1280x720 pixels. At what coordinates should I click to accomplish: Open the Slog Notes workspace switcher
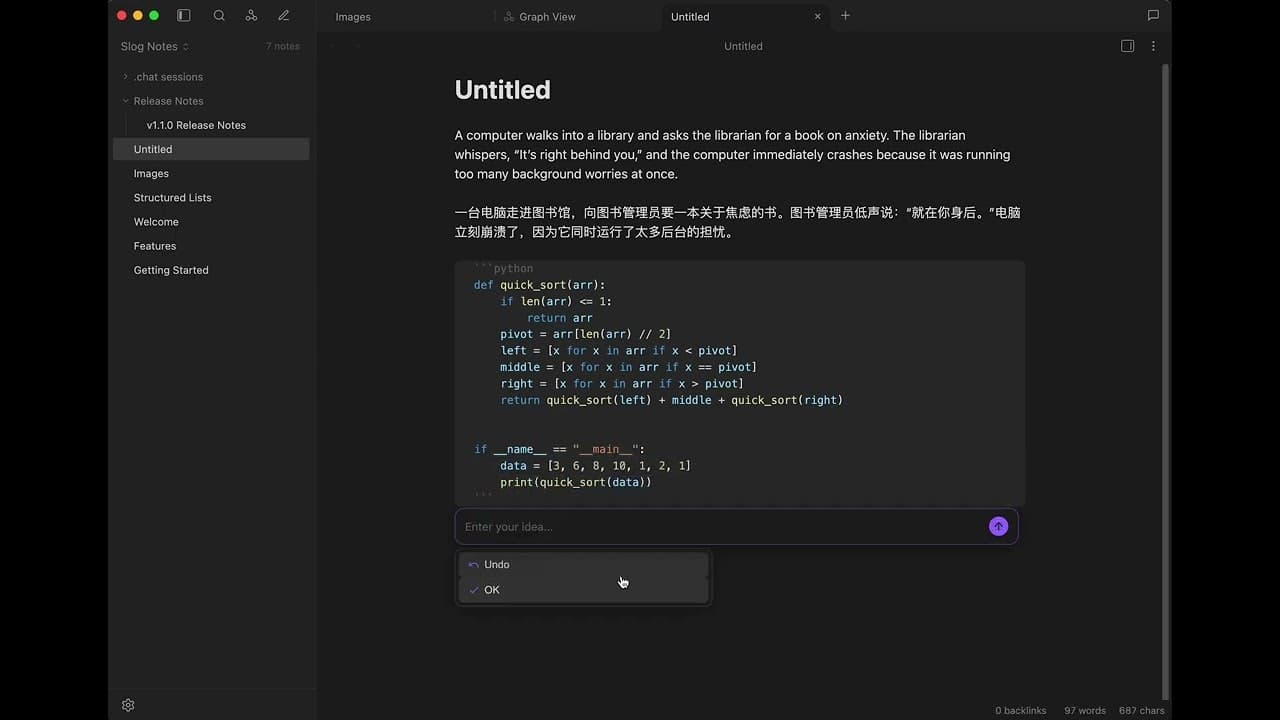tap(153, 46)
